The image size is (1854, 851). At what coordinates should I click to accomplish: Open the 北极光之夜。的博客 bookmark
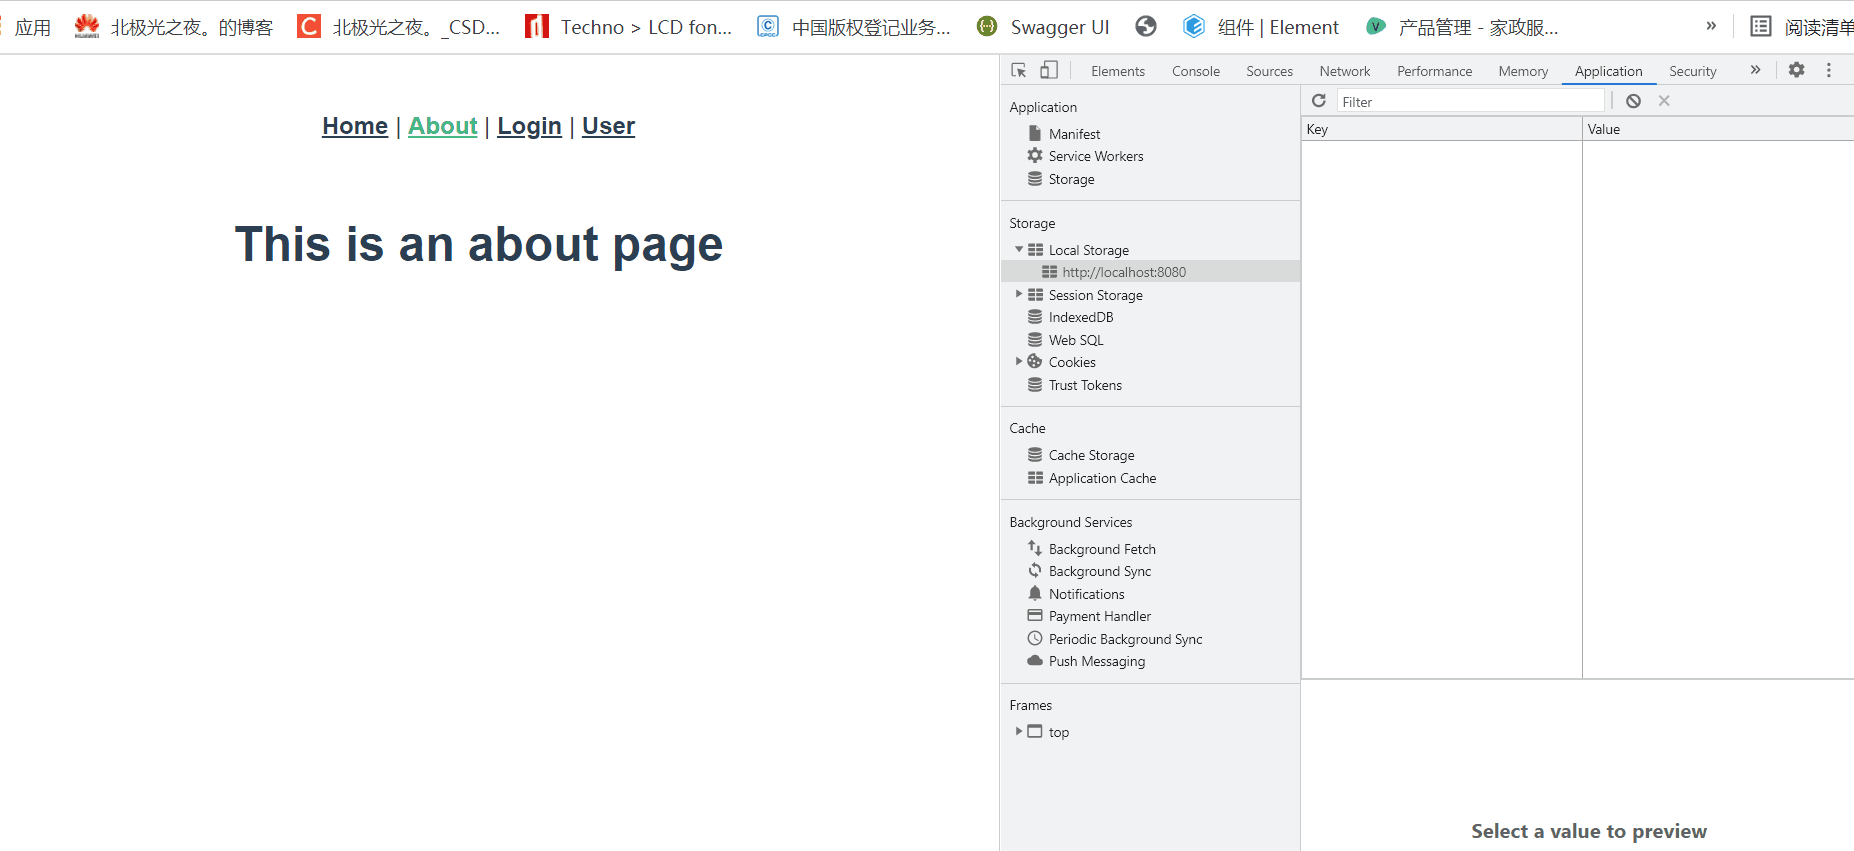tap(173, 27)
